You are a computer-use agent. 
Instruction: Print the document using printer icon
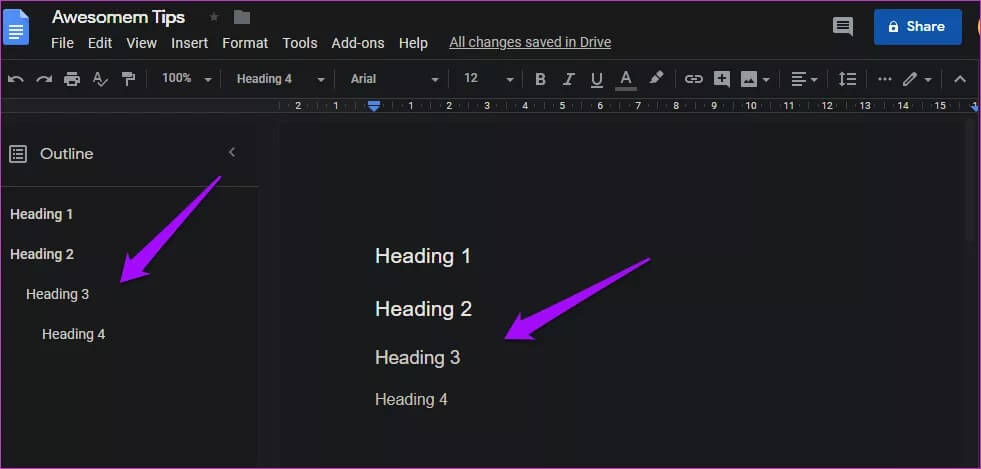(x=73, y=79)
